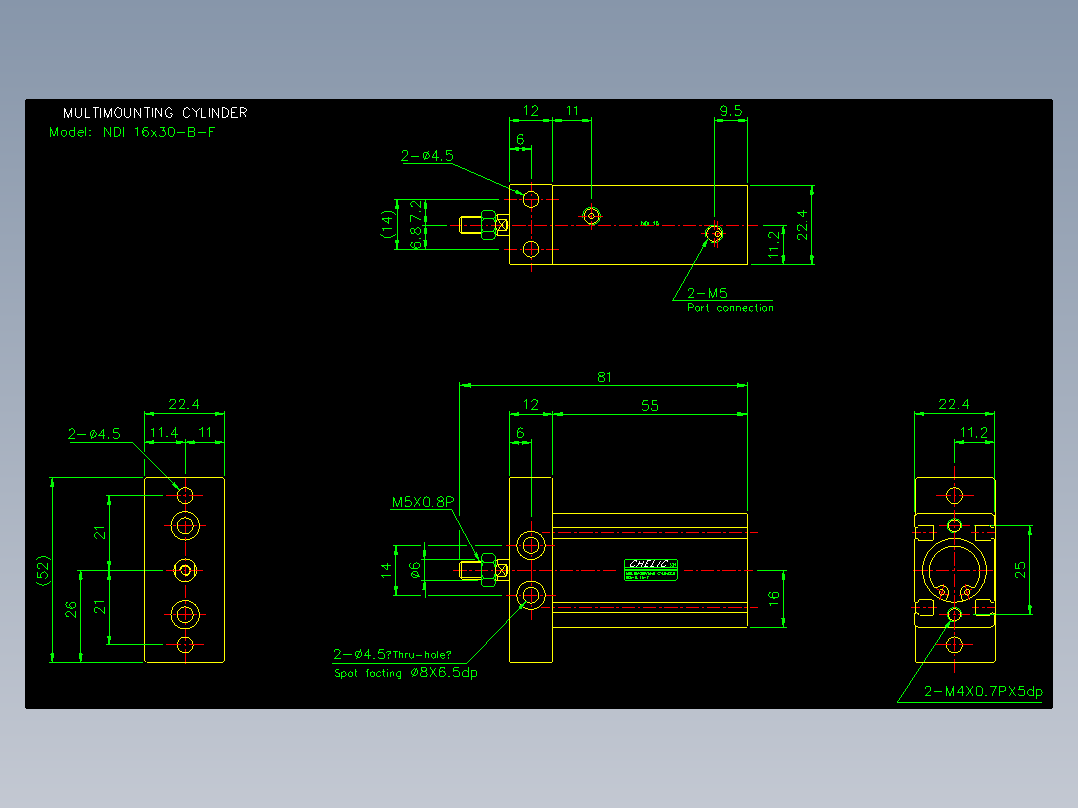Select the 12 dimension next to 55

pos(531,404)
